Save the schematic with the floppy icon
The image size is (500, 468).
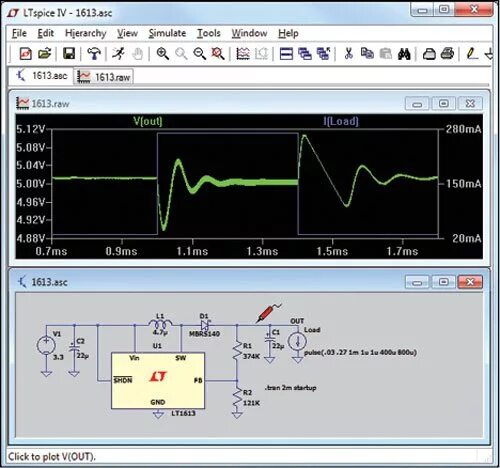pyautogui.click(x=69, y=54)
